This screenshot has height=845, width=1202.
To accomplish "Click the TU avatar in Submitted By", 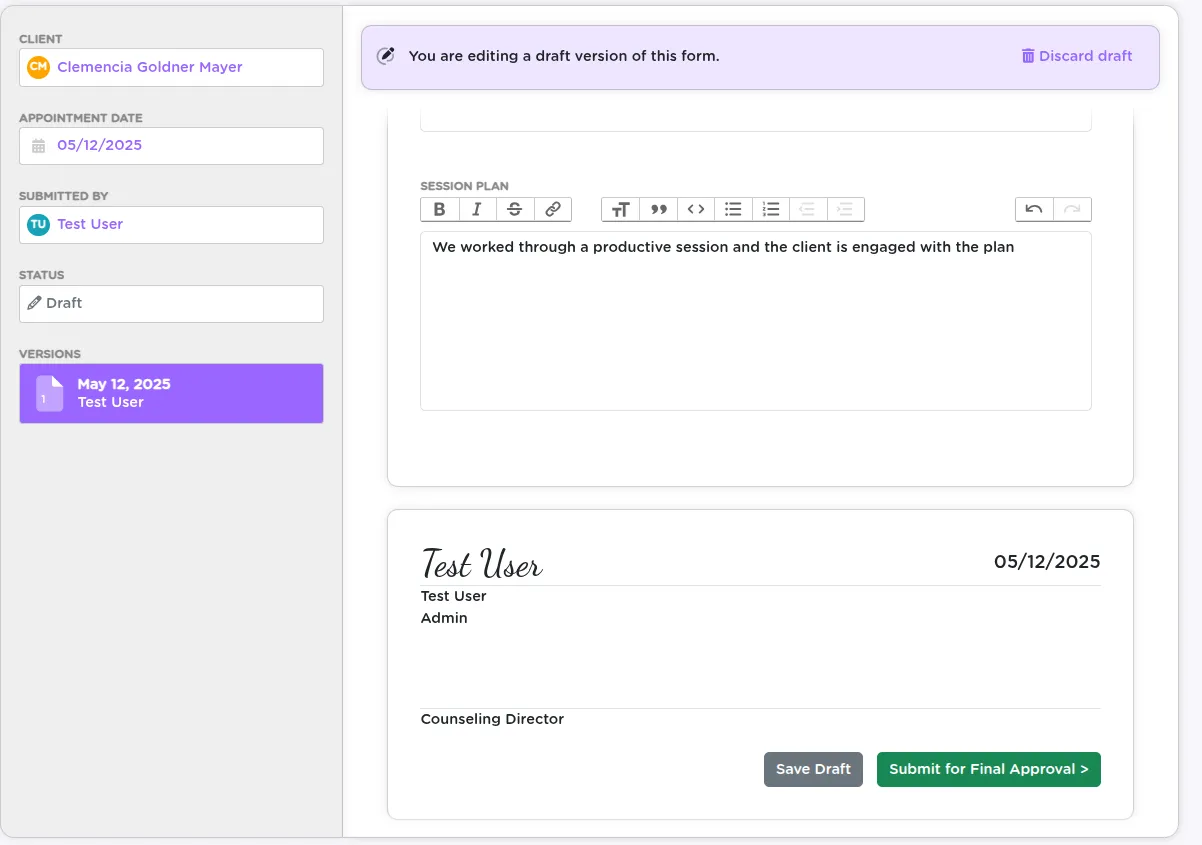I will [38, 224].
